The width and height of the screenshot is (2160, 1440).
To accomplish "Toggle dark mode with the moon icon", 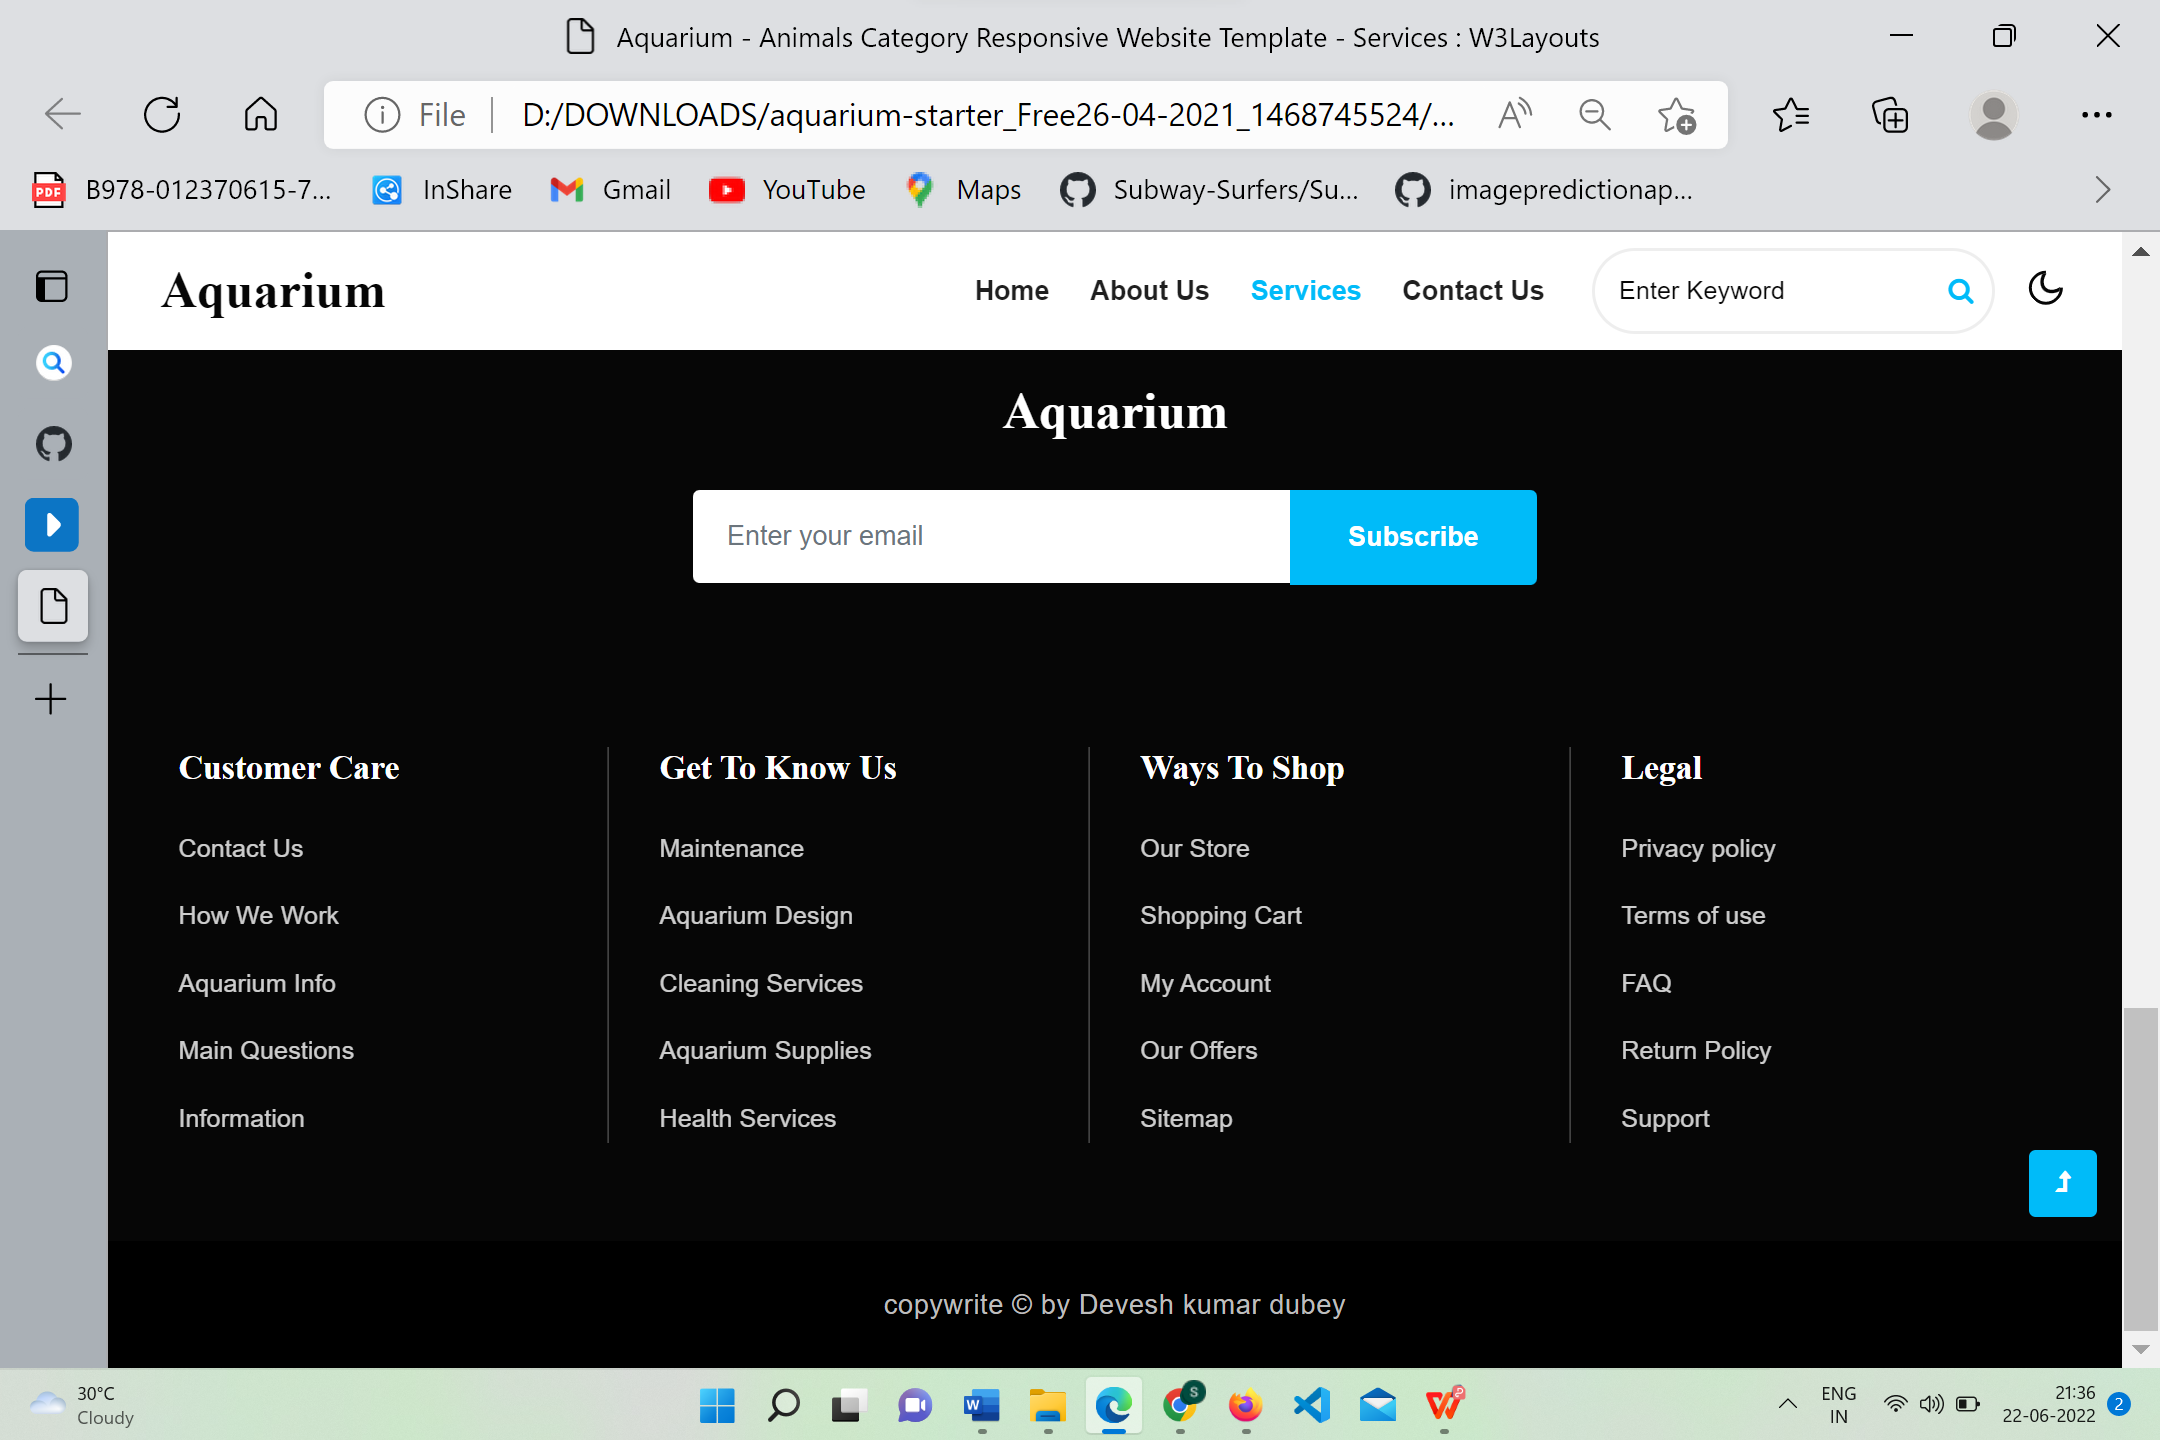I will point(2045,289).
